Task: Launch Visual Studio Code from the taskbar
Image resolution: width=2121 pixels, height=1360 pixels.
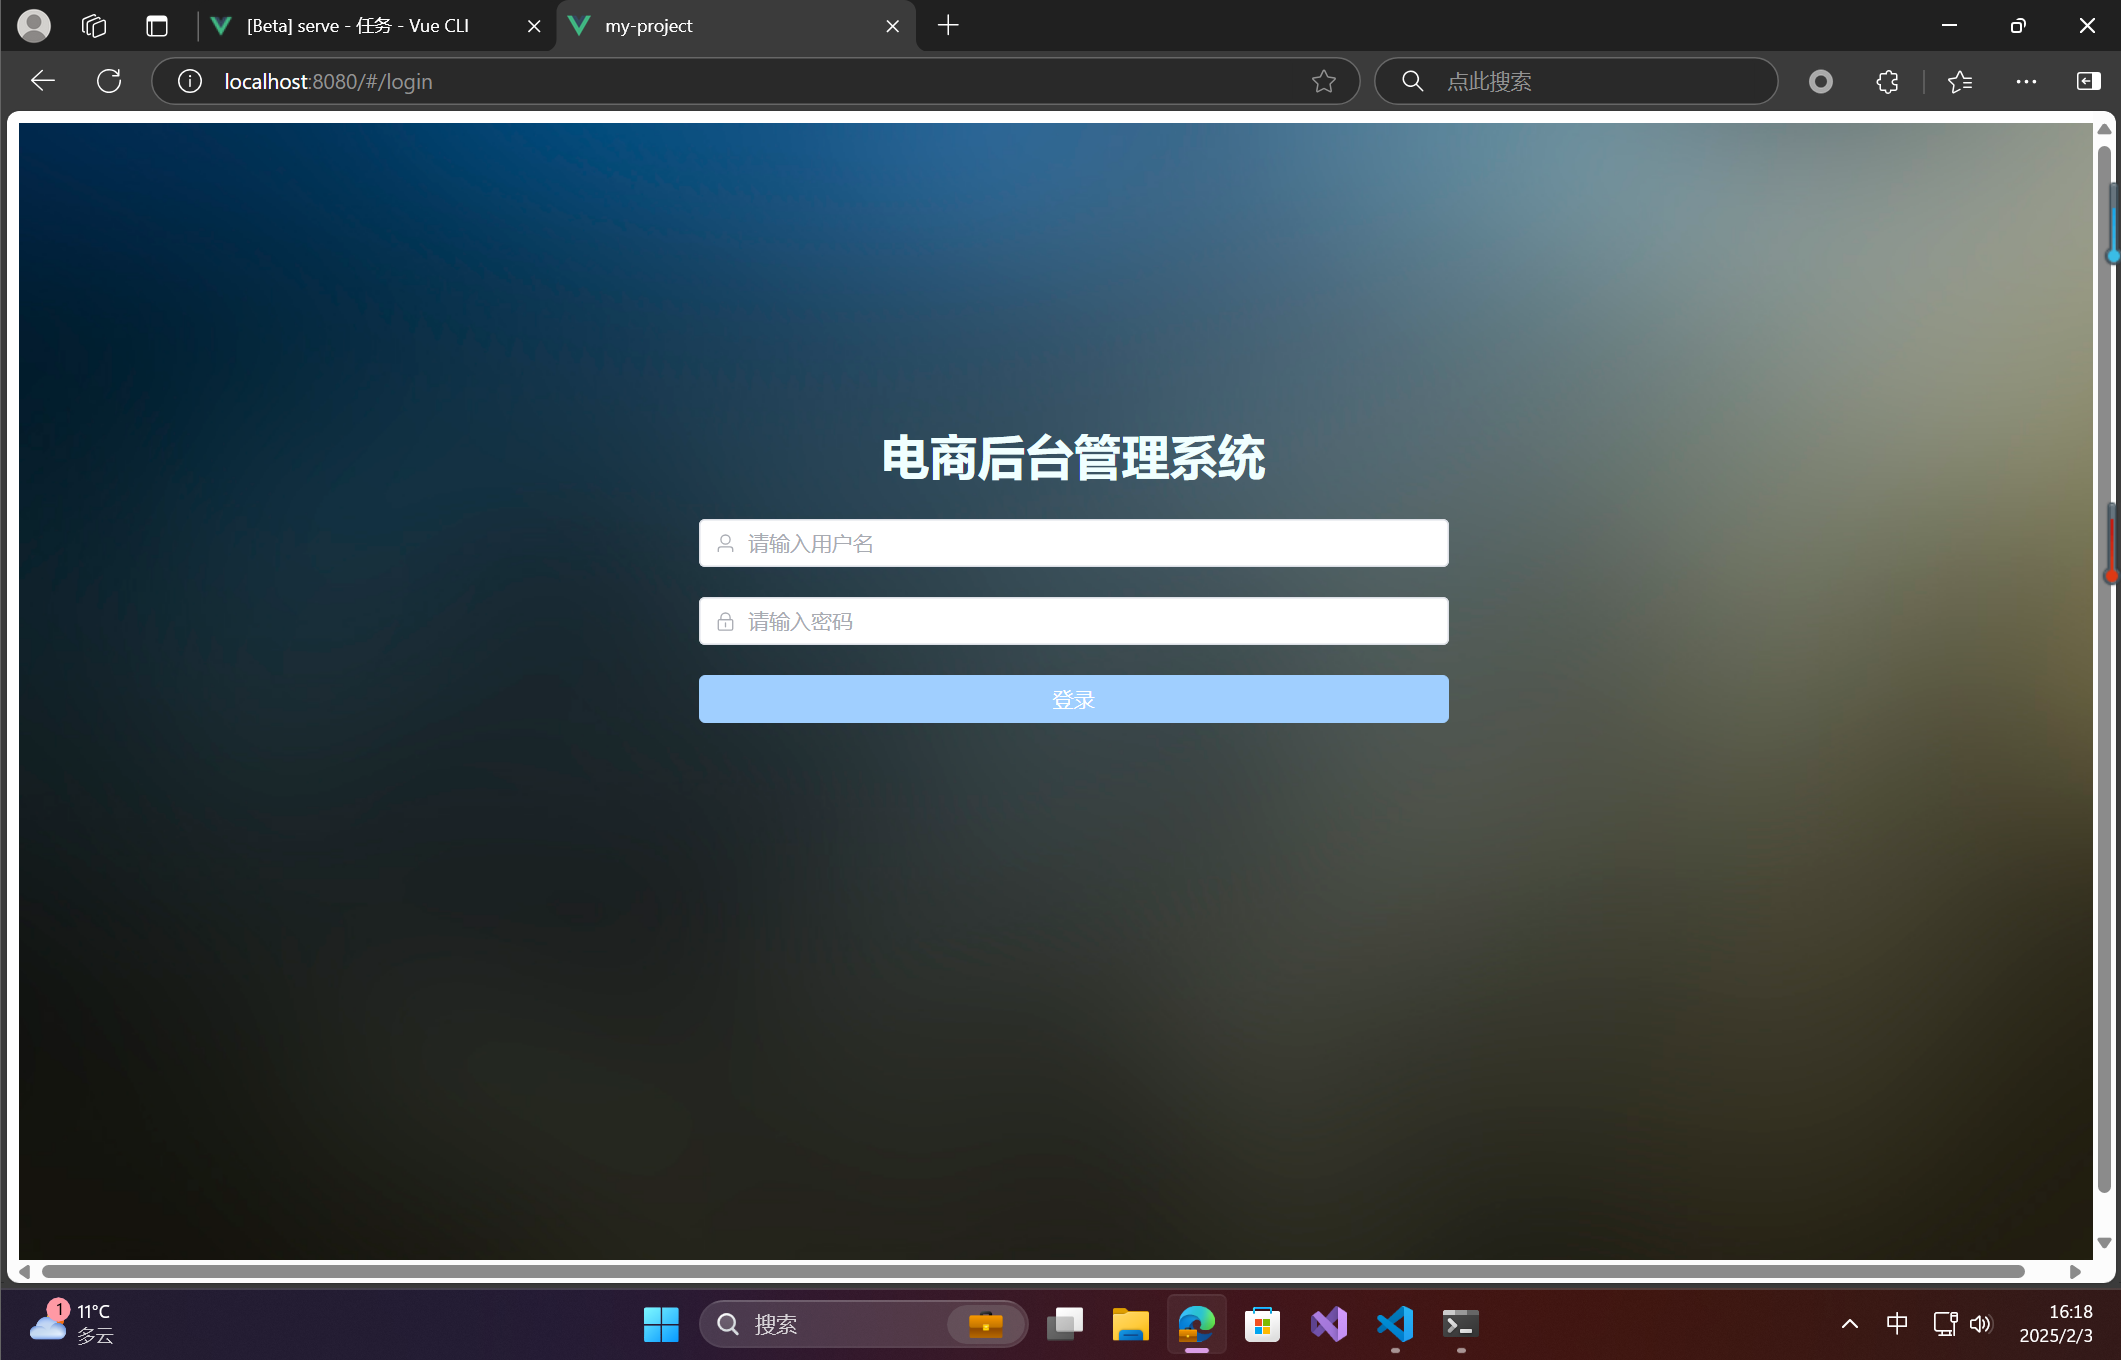Action: pyautogui.click(x=1394, y=1324)
